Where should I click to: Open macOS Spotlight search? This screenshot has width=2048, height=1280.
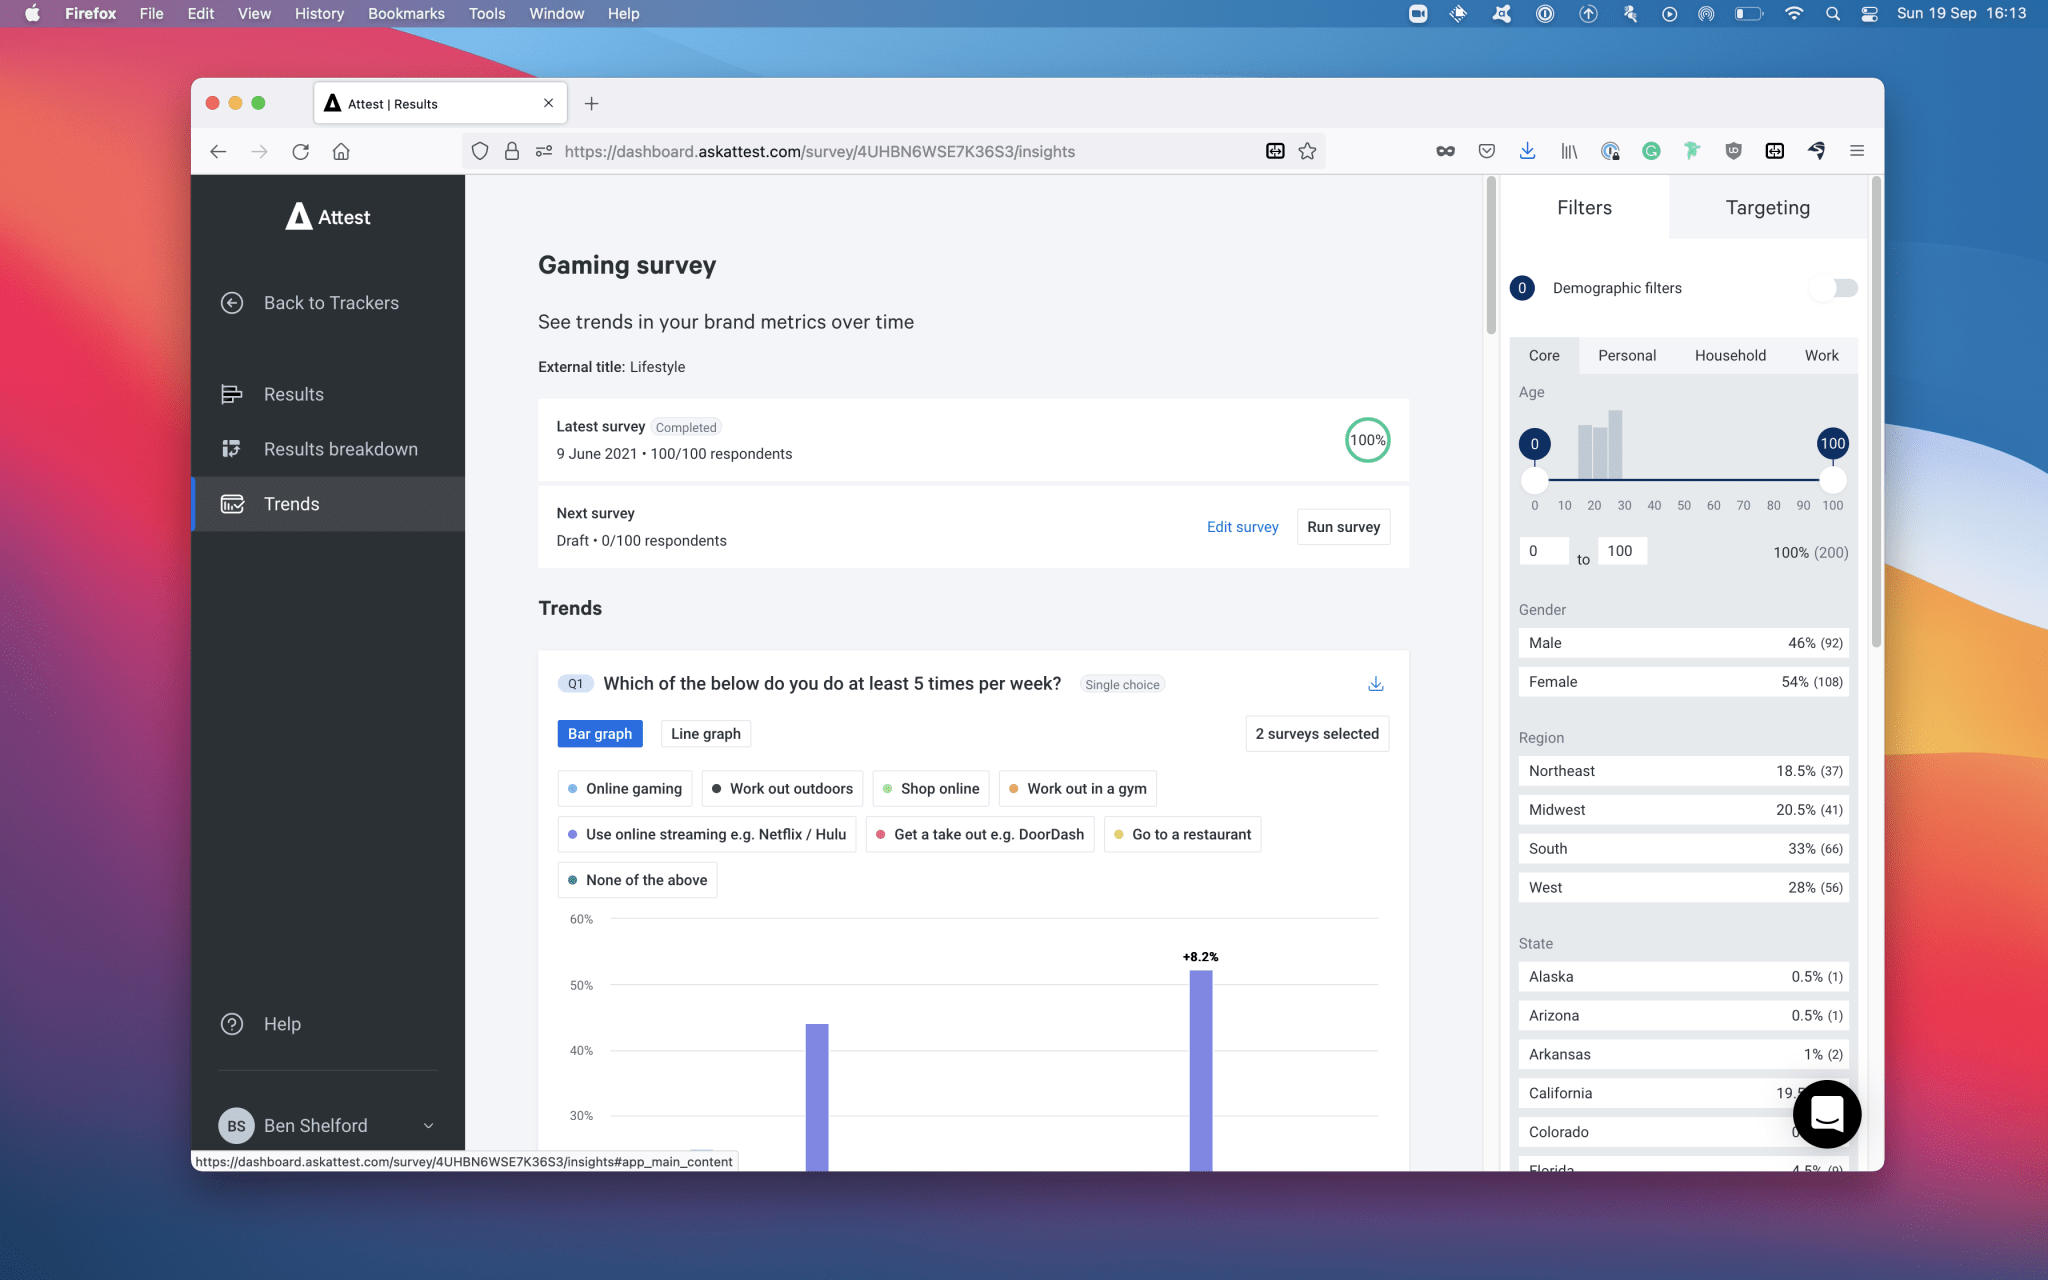click(1832, 14)
